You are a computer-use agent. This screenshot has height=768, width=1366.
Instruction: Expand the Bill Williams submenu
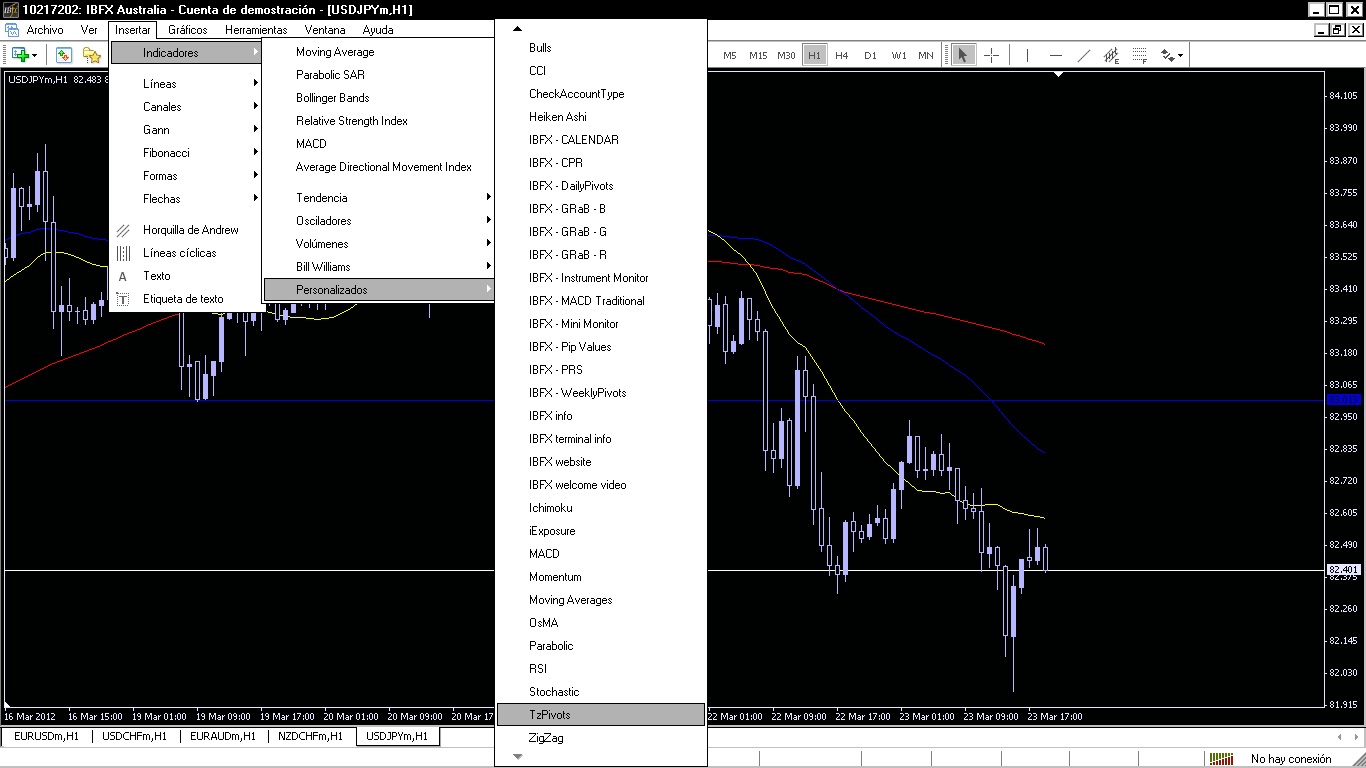point(379,267)
